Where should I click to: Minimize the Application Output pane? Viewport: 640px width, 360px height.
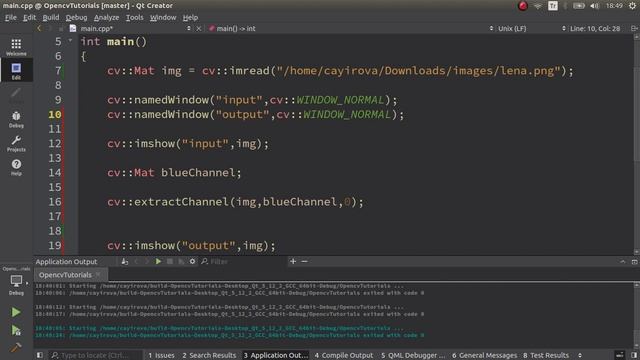pyautogui.click(x=622, y=262)
